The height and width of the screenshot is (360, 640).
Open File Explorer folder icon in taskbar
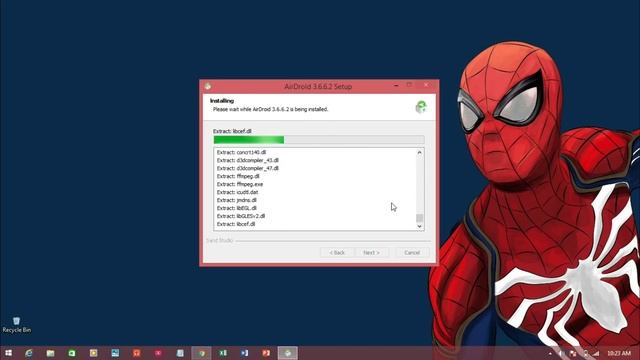50,353
